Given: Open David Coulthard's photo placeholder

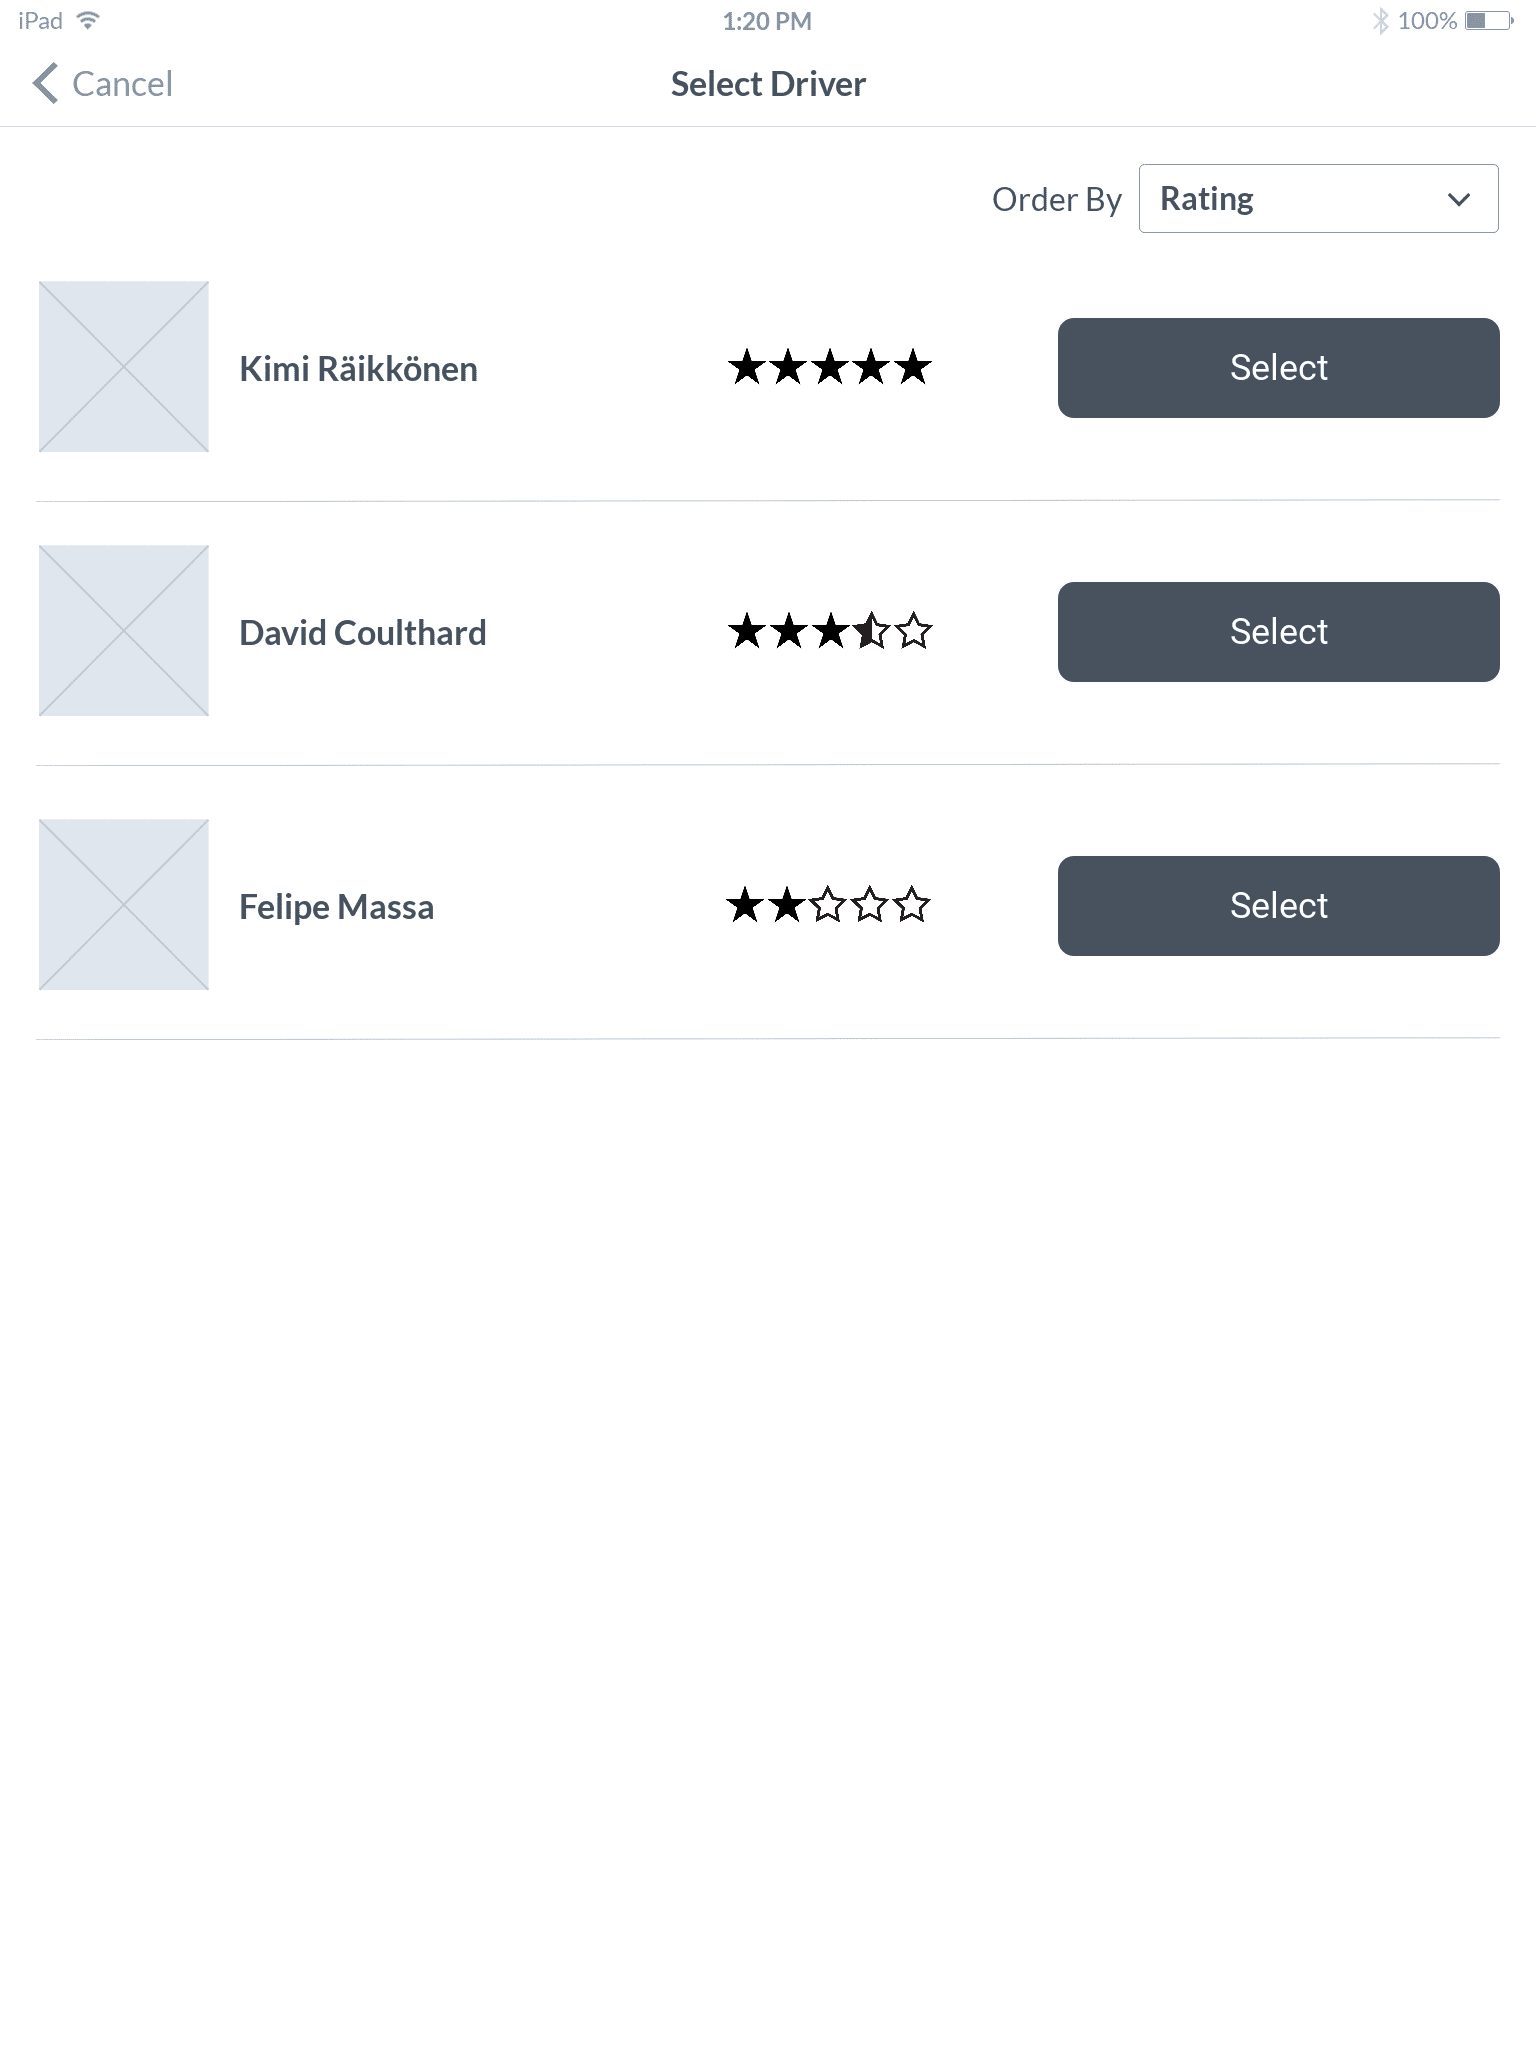Looking at the screenshot, I should 124,631.
